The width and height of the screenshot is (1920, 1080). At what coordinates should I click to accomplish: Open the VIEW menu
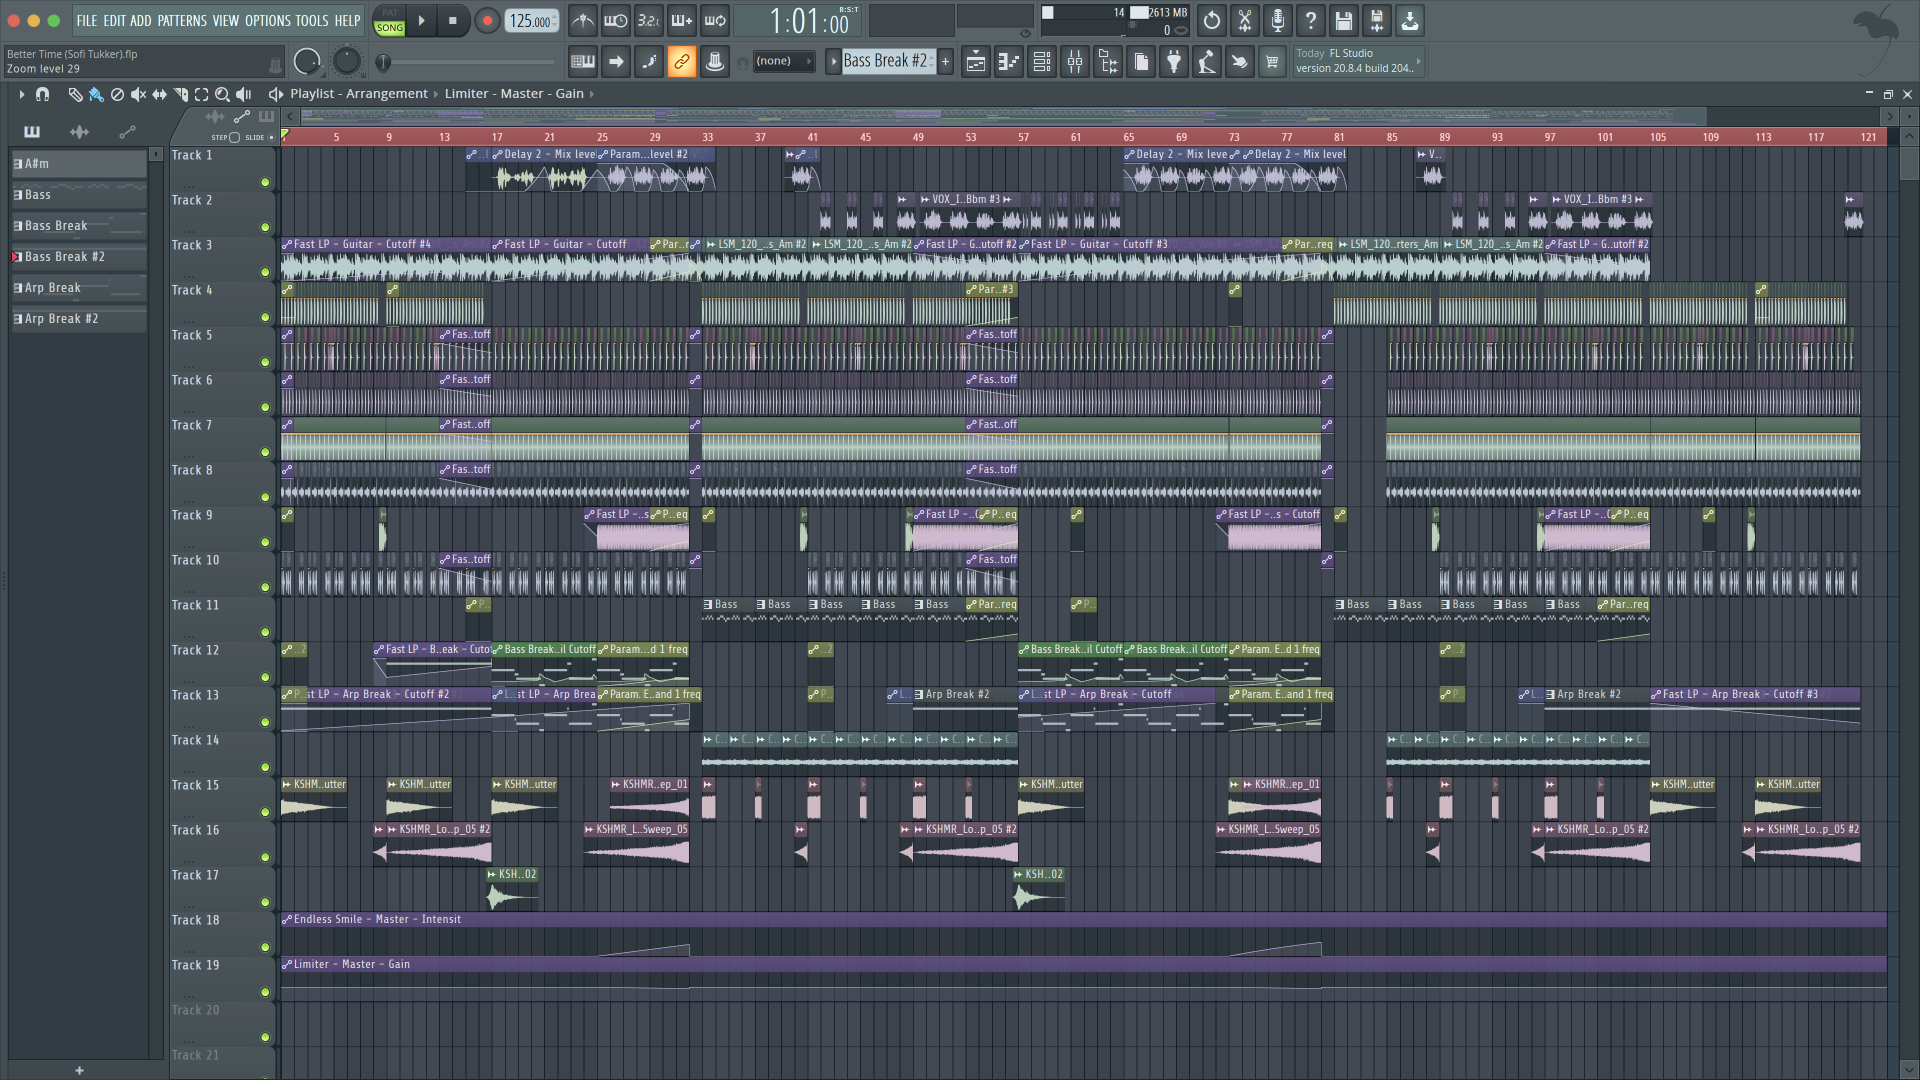tap(226, 20)
